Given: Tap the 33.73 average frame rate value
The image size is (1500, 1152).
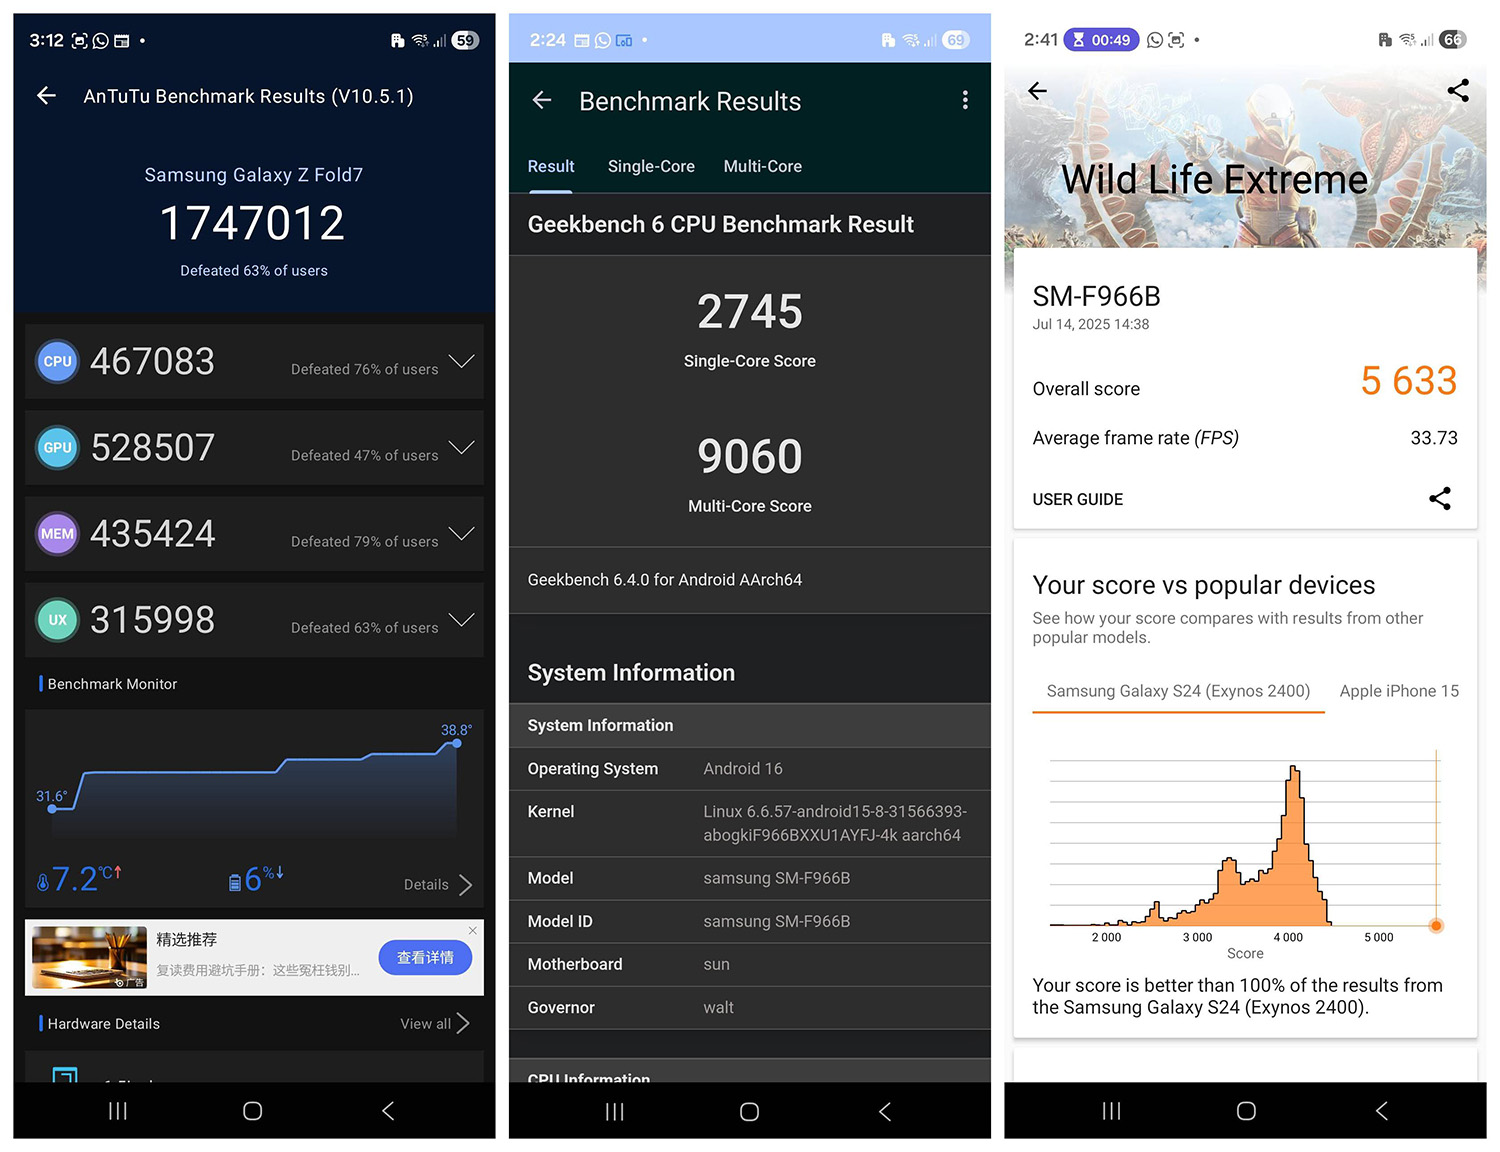Looking at the screenshot, I should point(1434,438).
